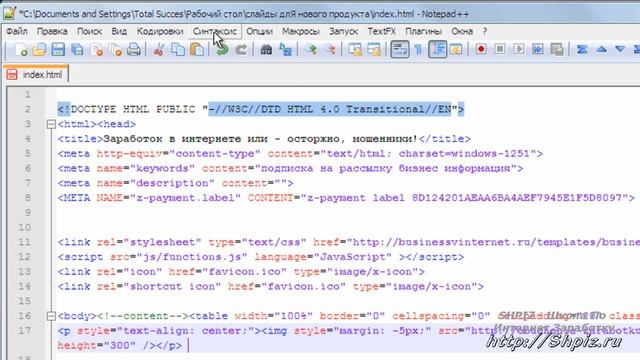This screenshot has width=640, height=360.
Task: Open the Опции menu
Action: tap(260, 31)
